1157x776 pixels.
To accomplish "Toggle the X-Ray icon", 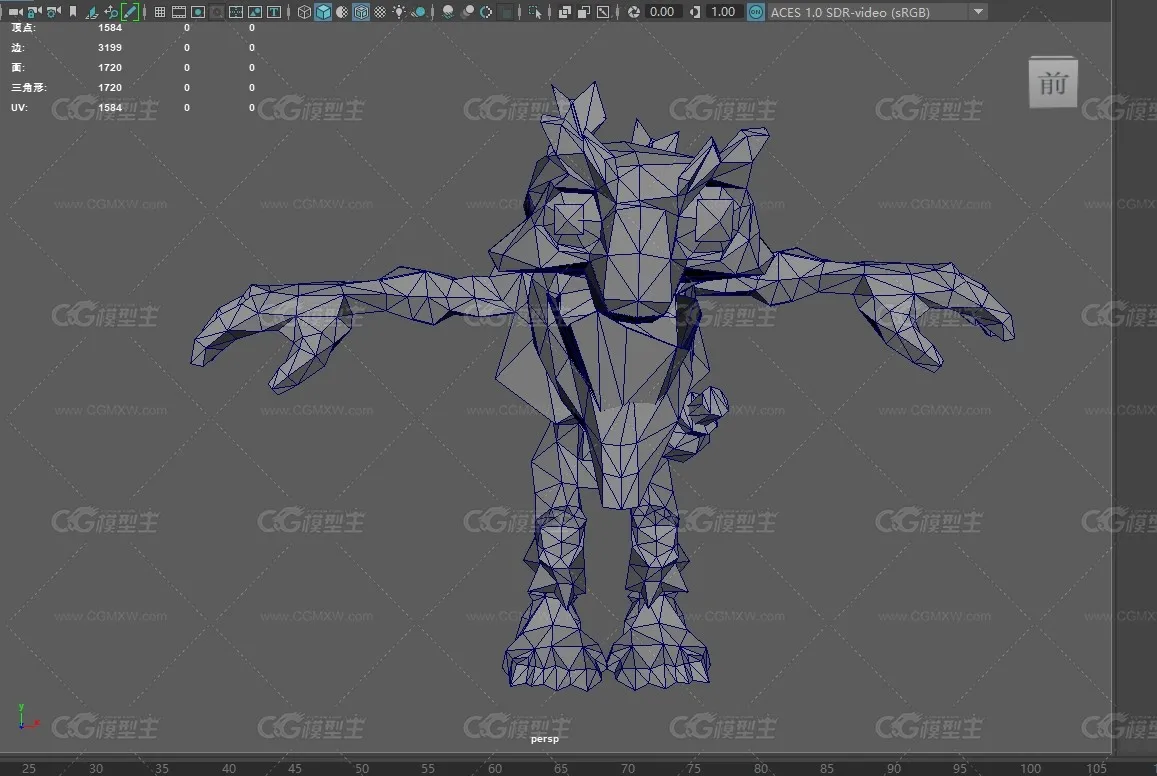I will tap(564, 12).
